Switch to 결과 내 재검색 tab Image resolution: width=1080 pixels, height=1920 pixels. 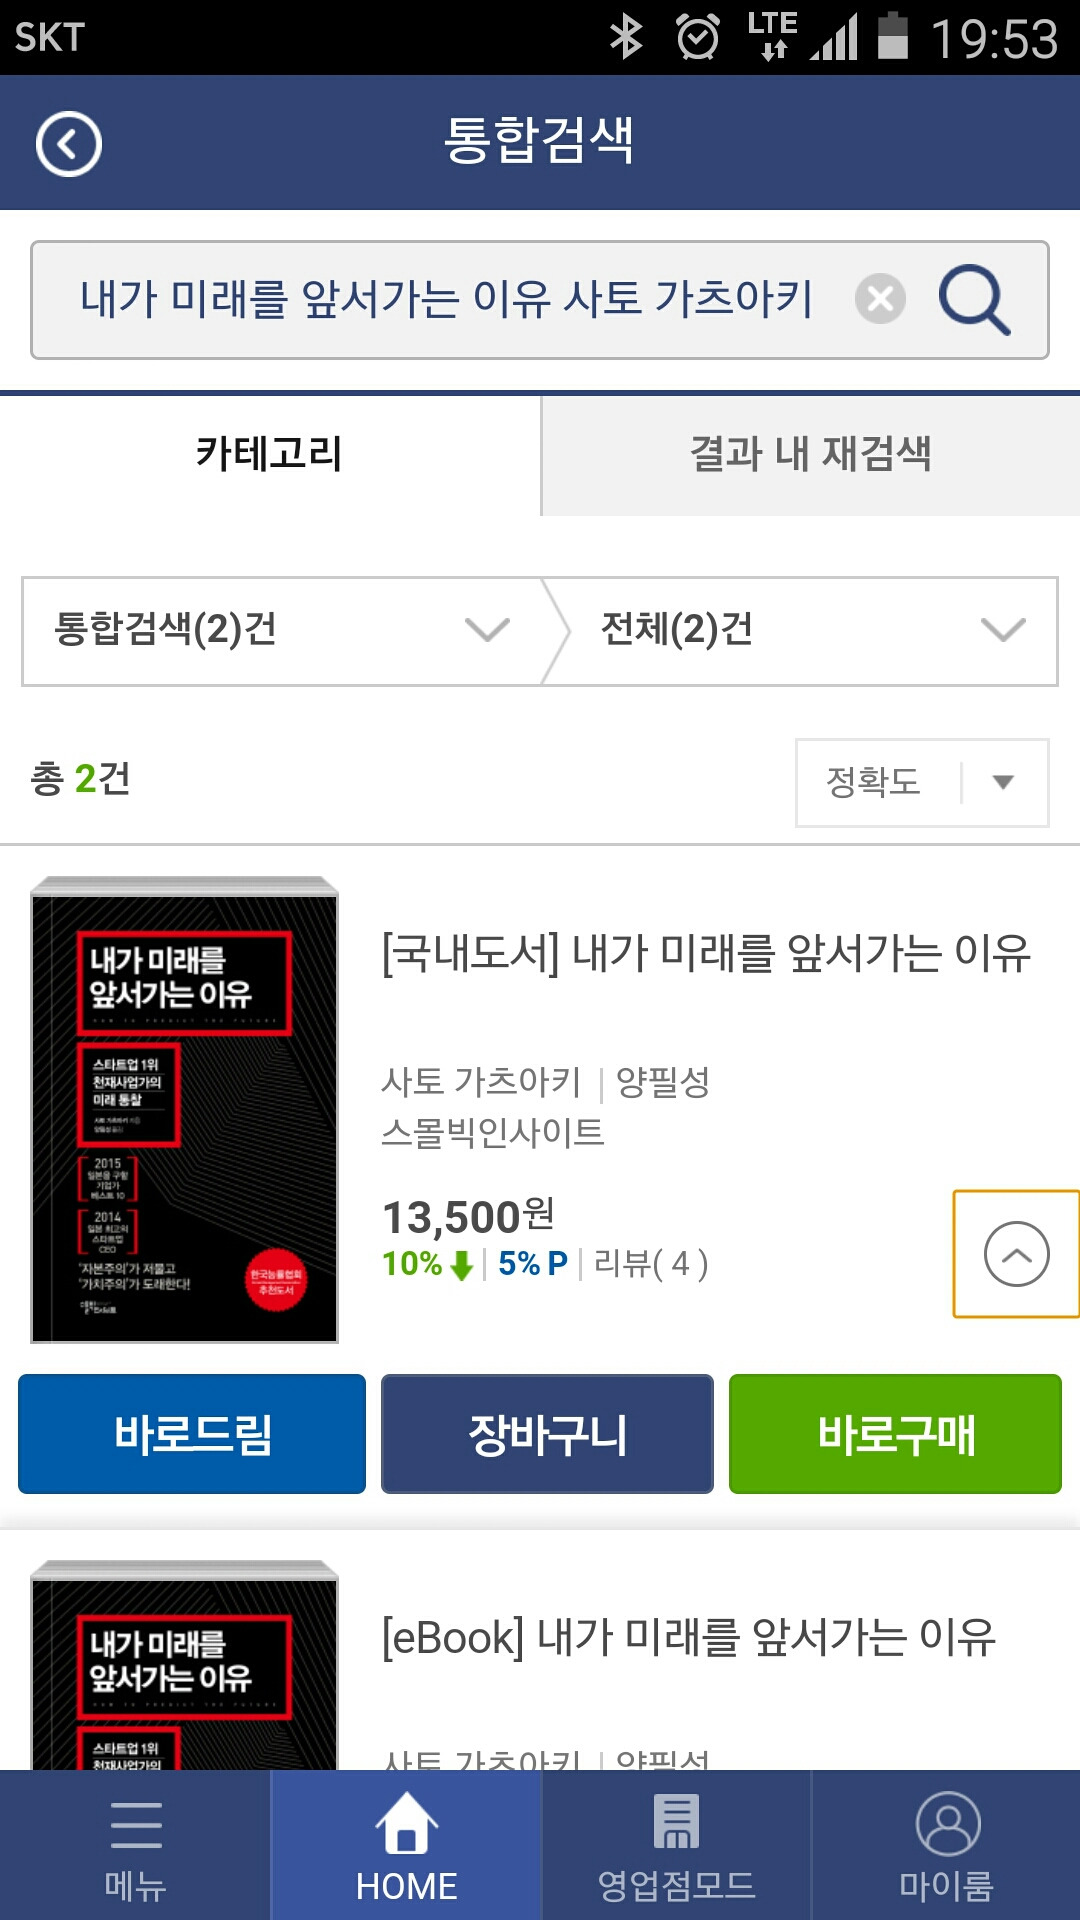pyautogui.click(x=811, y=455)
